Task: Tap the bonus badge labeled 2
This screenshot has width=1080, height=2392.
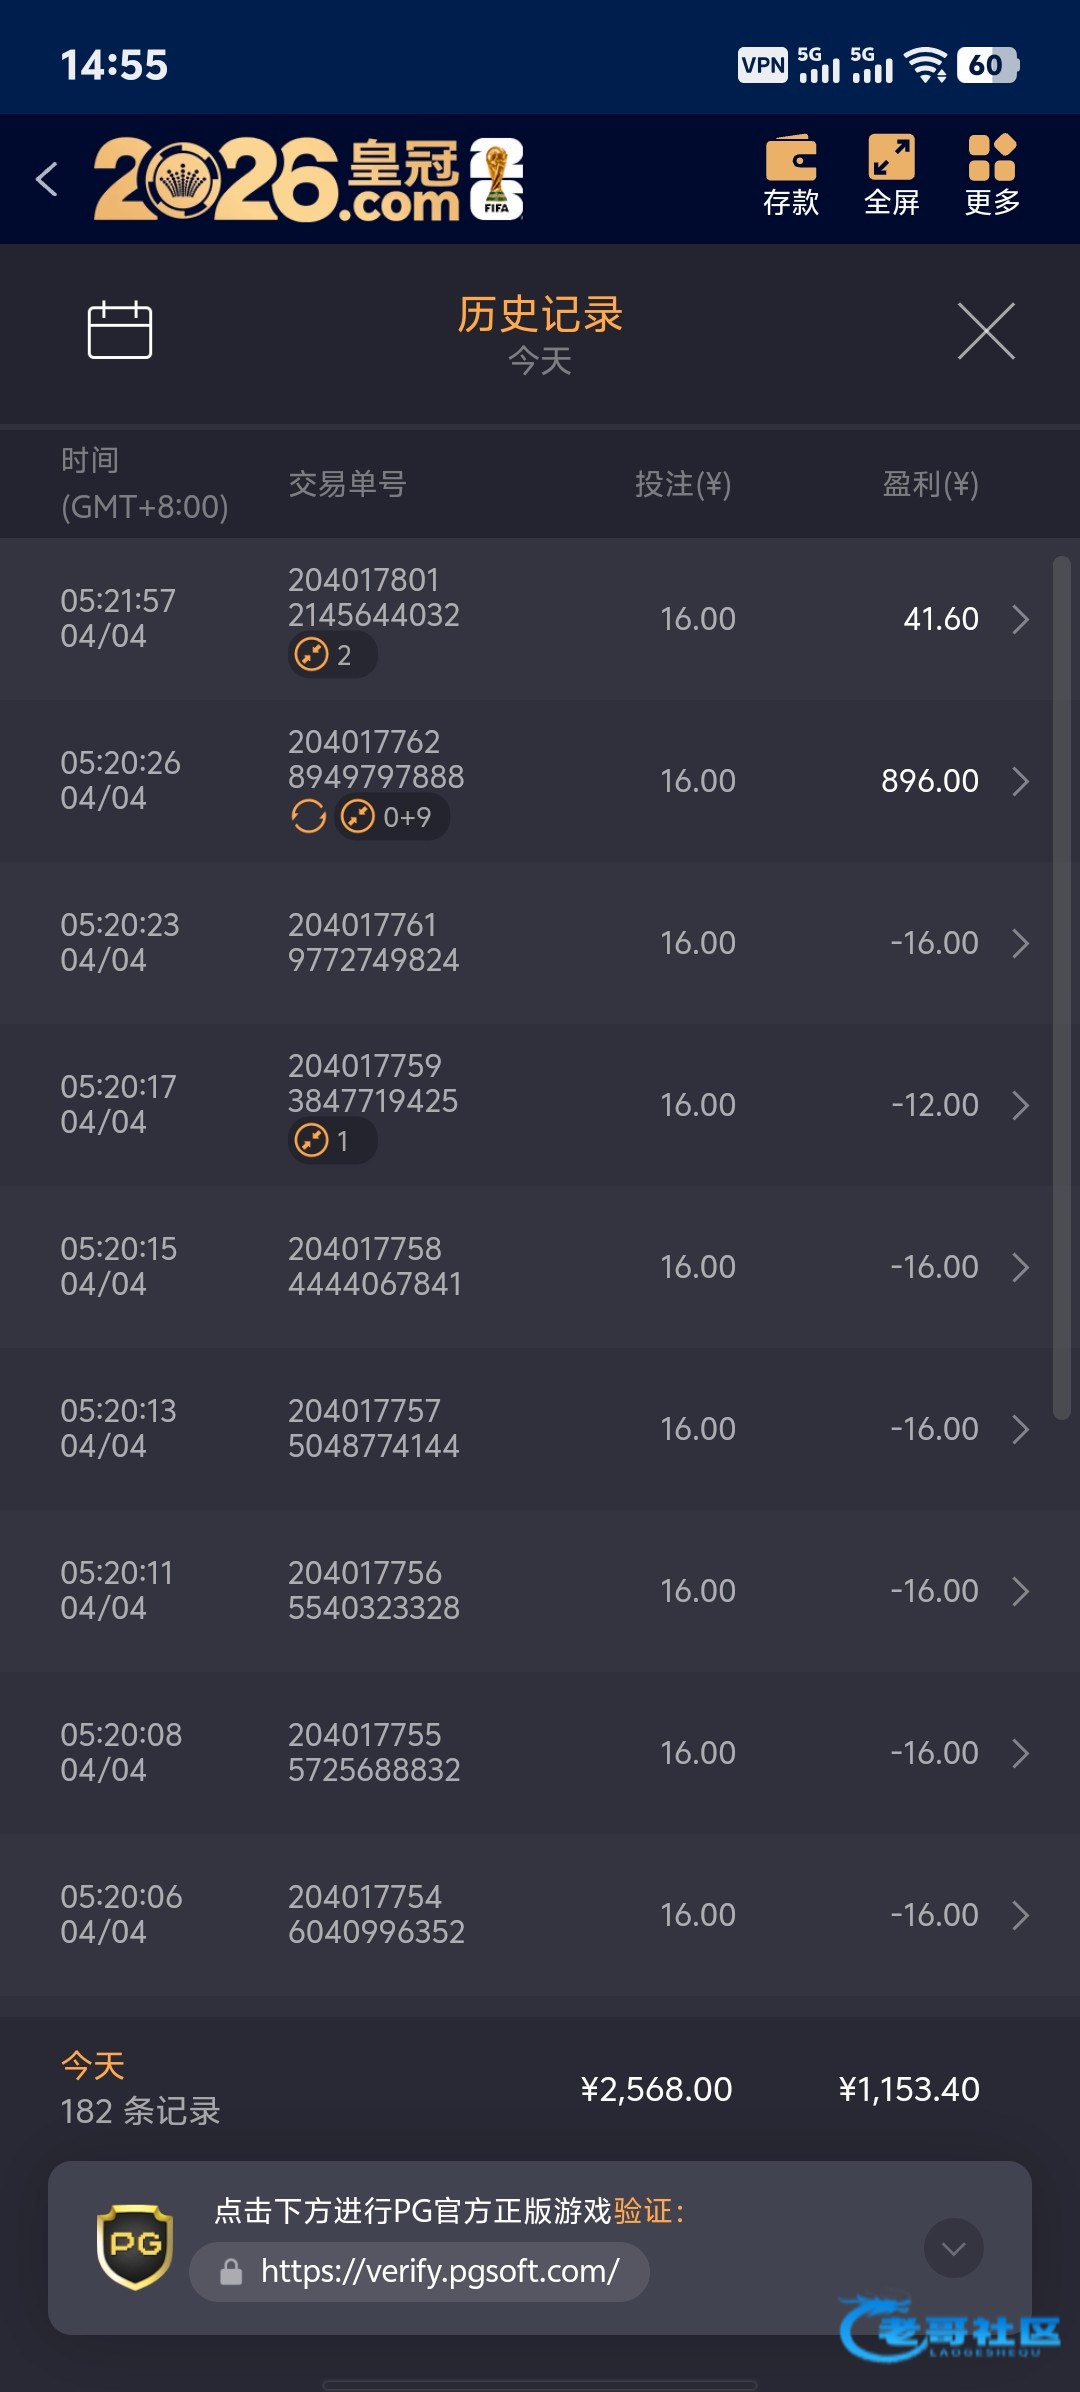Action: [x=332, y=656]
